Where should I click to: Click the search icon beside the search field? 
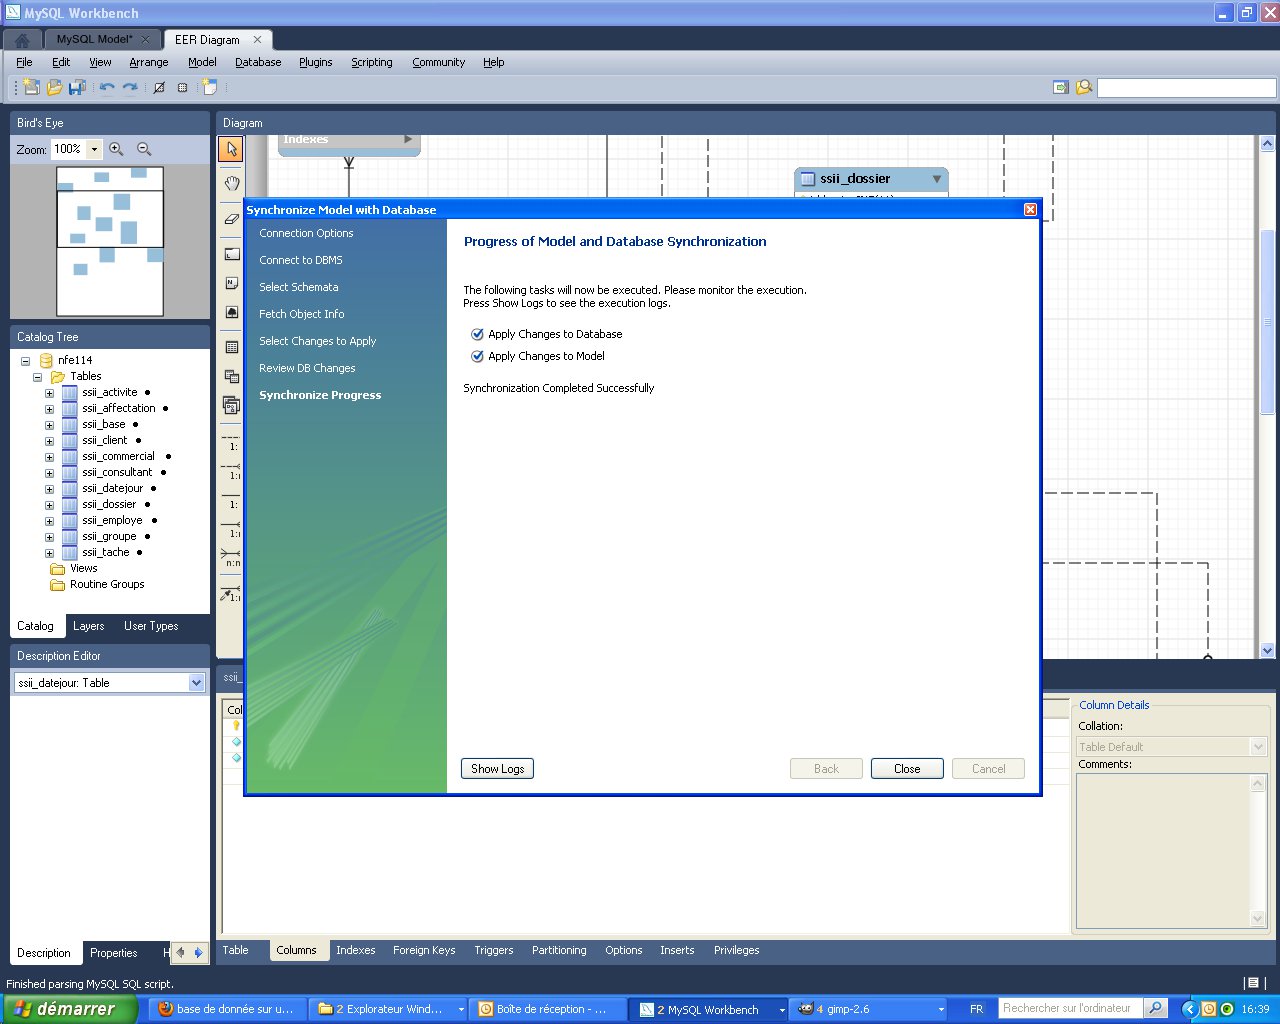(1084, 87)
